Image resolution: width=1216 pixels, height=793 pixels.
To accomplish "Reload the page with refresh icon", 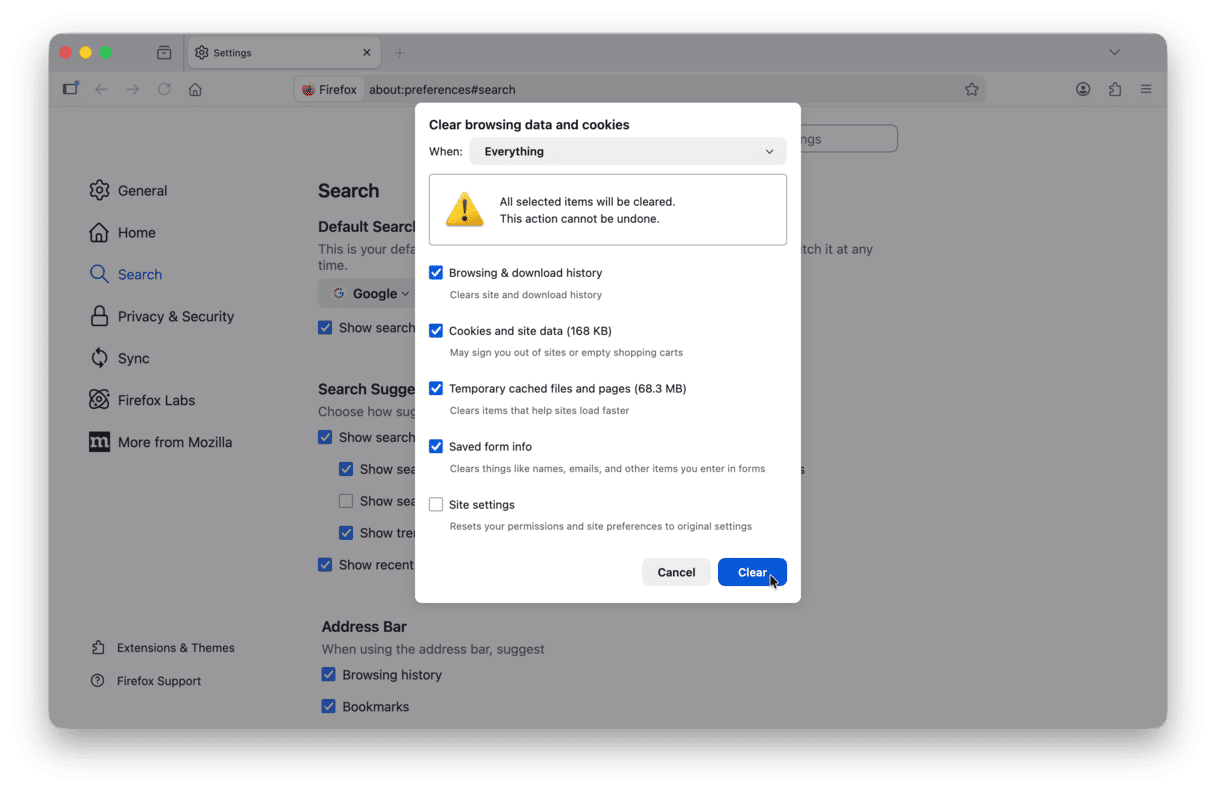I will coord(164,89).
